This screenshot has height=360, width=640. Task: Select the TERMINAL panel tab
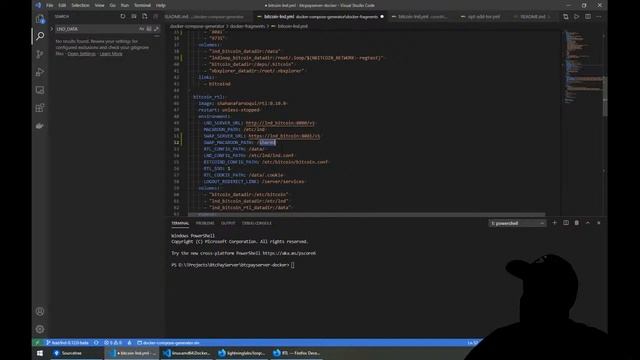[x=180, y=223]
